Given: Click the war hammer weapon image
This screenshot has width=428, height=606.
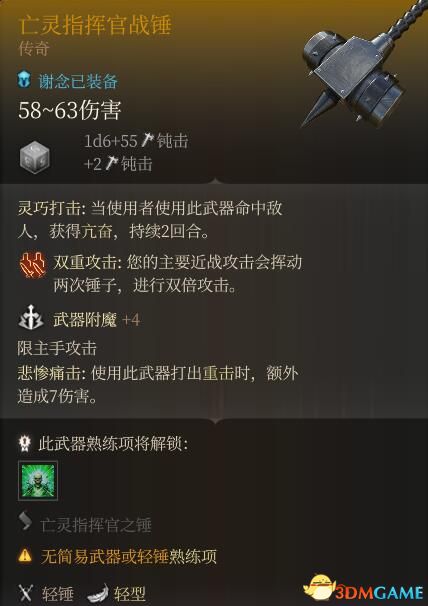Looking at the screenshot, I should coord(361,68).
